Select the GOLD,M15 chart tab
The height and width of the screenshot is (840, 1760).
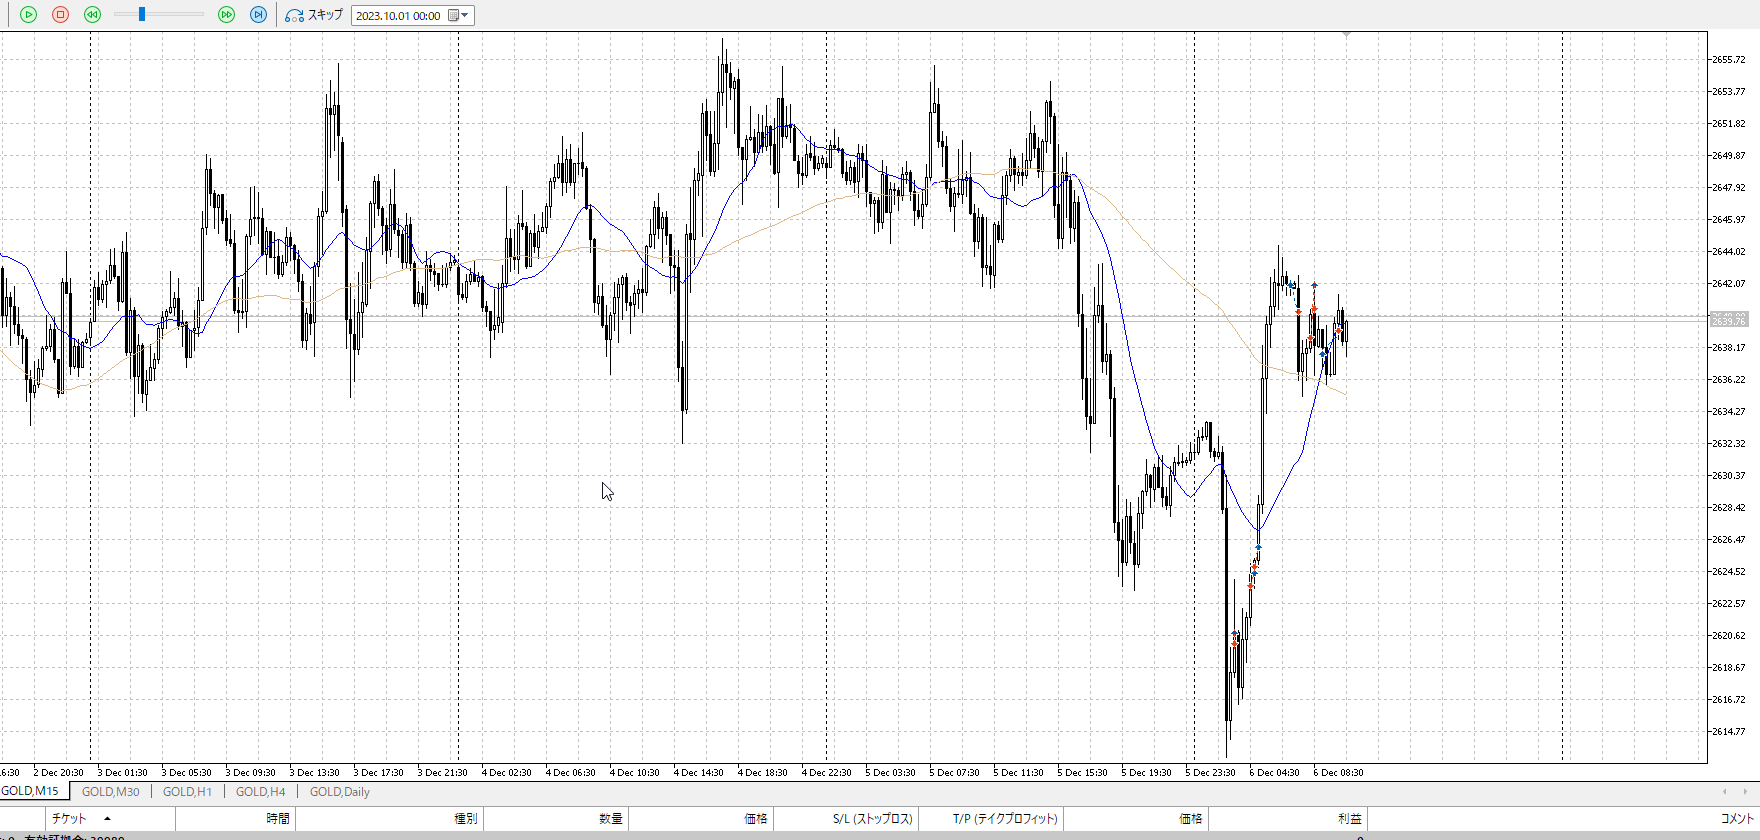tap(31, 792)
